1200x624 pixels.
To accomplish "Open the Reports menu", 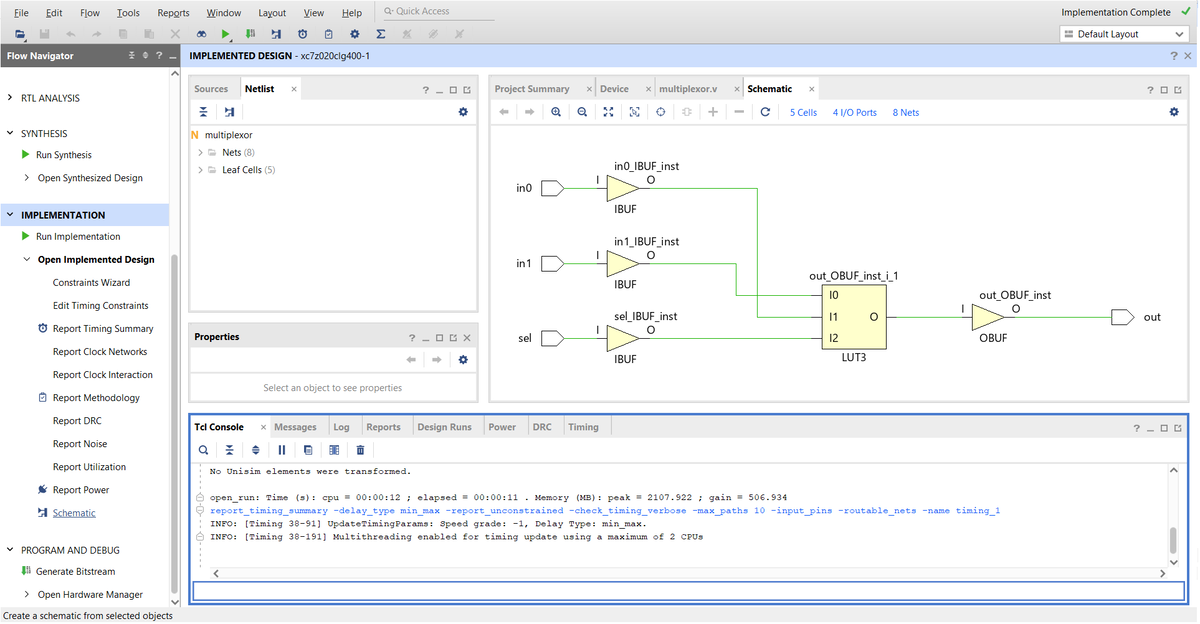I will (173, 13).
